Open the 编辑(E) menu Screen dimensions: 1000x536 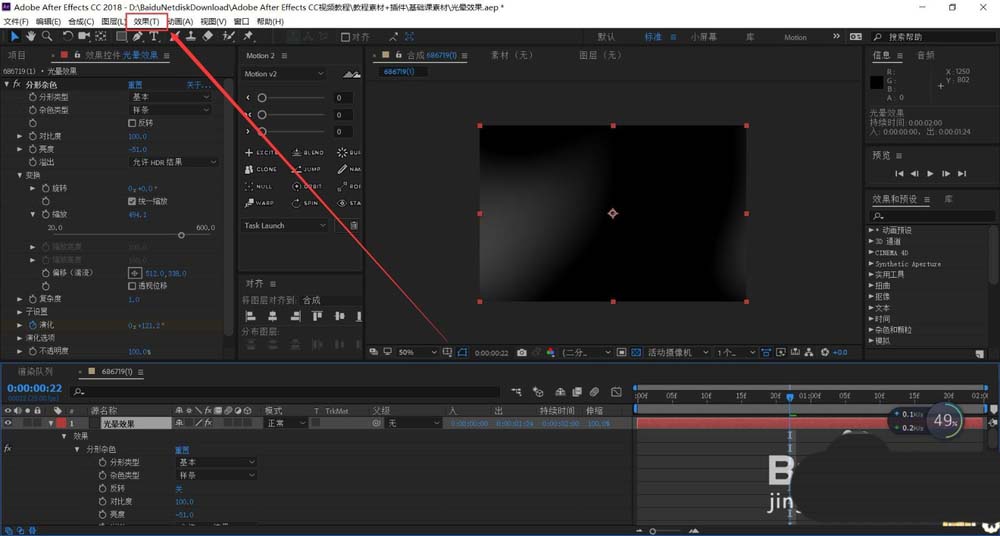click(x=48, y=22)
